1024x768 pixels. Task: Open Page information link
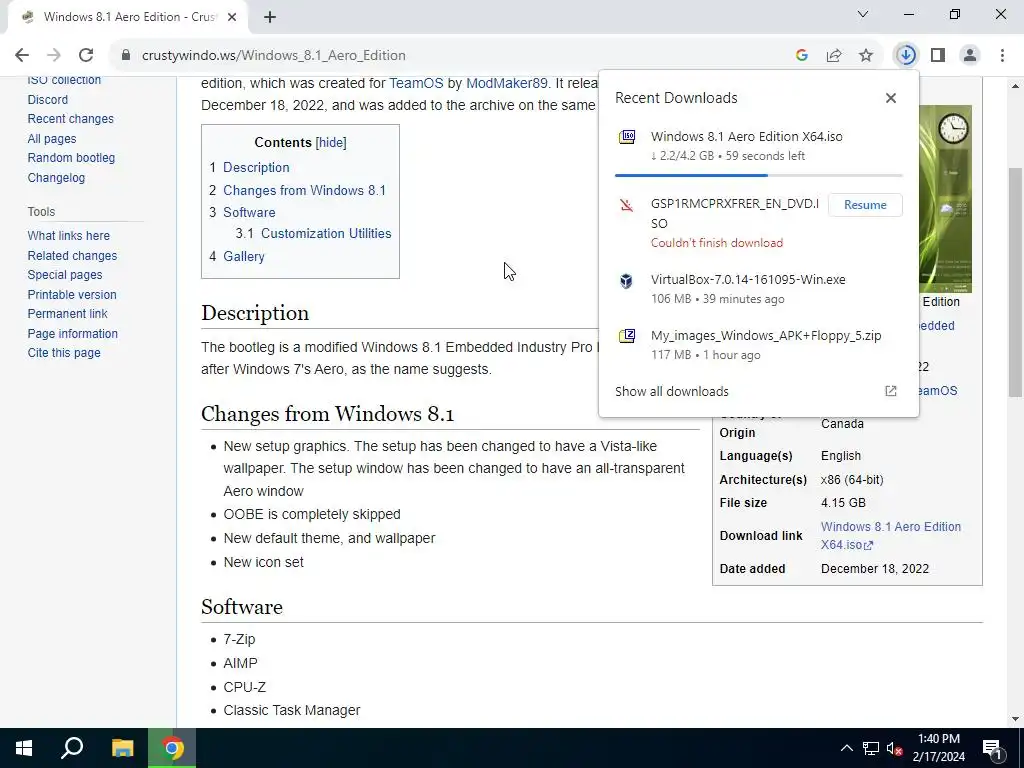(72, 333)
